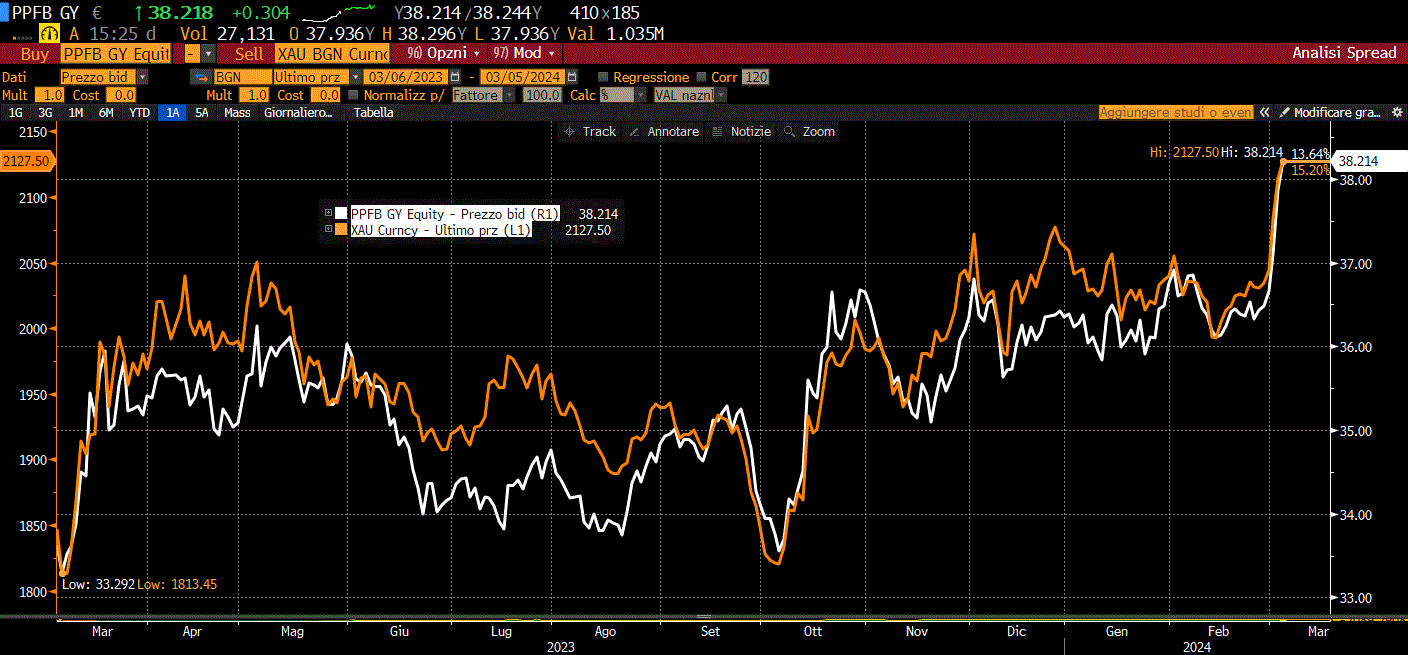Select the Annotare pencil tool
The width and height of the screenshot is (1408, 655).
665,132
